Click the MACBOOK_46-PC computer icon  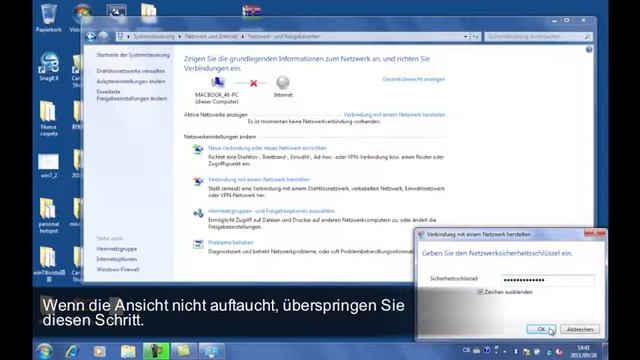pos(218,83)
